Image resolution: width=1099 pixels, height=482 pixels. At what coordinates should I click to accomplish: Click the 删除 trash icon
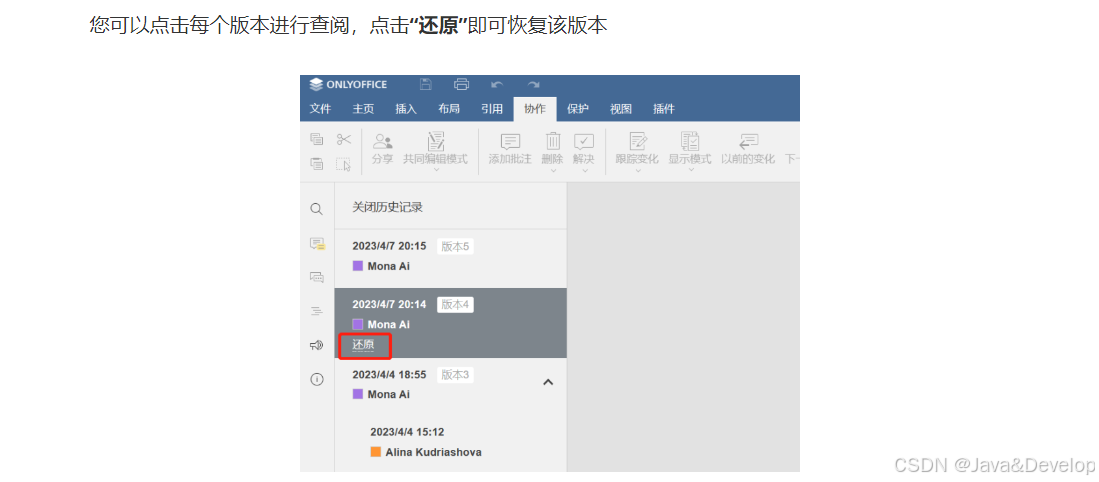tap(553, 141)
